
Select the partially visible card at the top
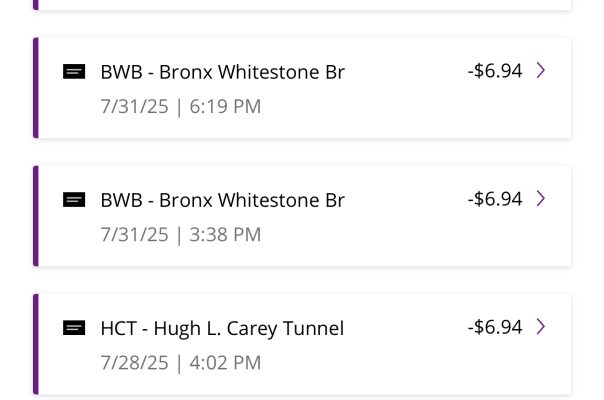tap(300, 4)
